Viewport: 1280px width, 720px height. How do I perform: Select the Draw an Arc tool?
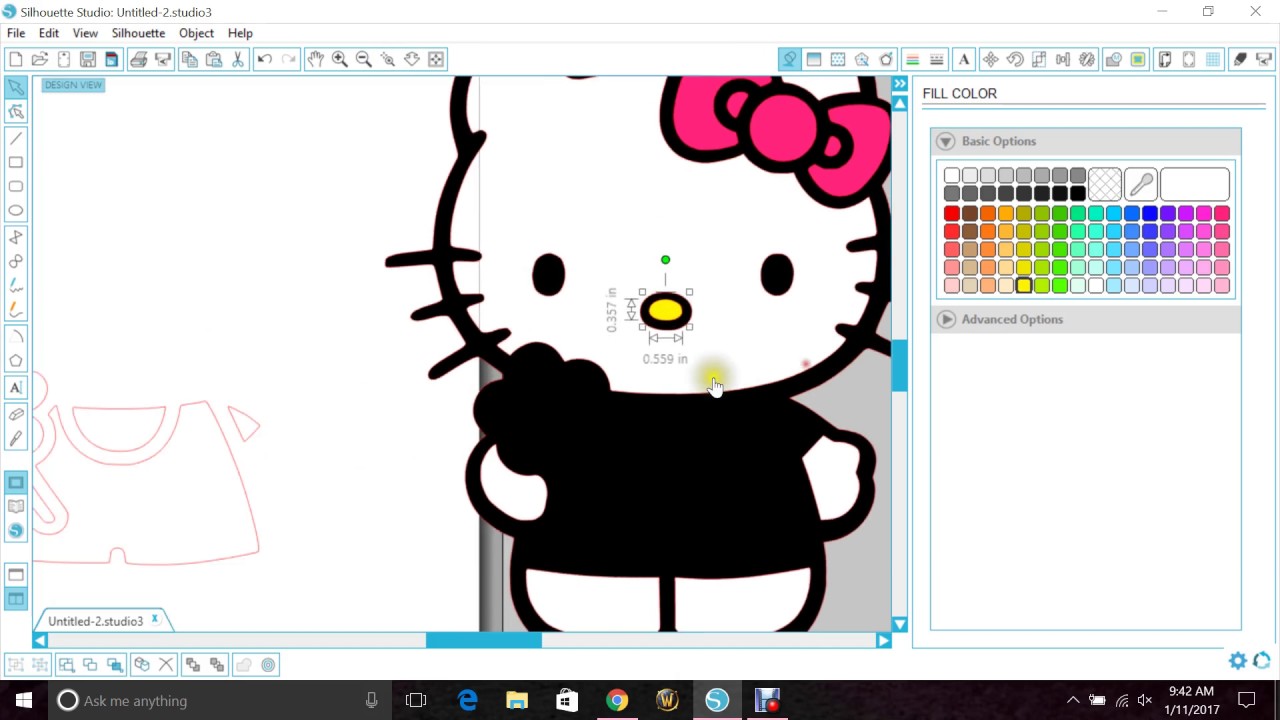point(16,337)
